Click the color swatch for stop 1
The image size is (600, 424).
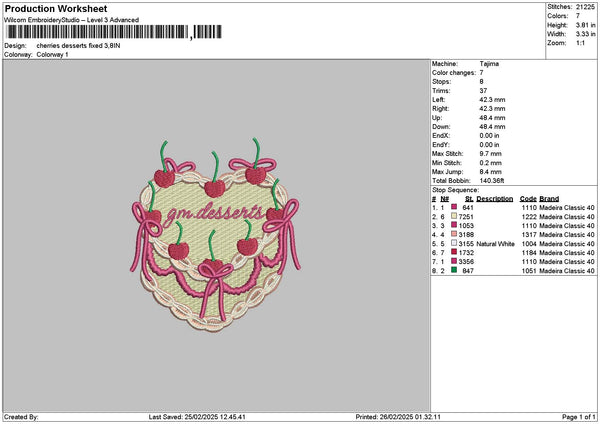(x=454, y=206)
